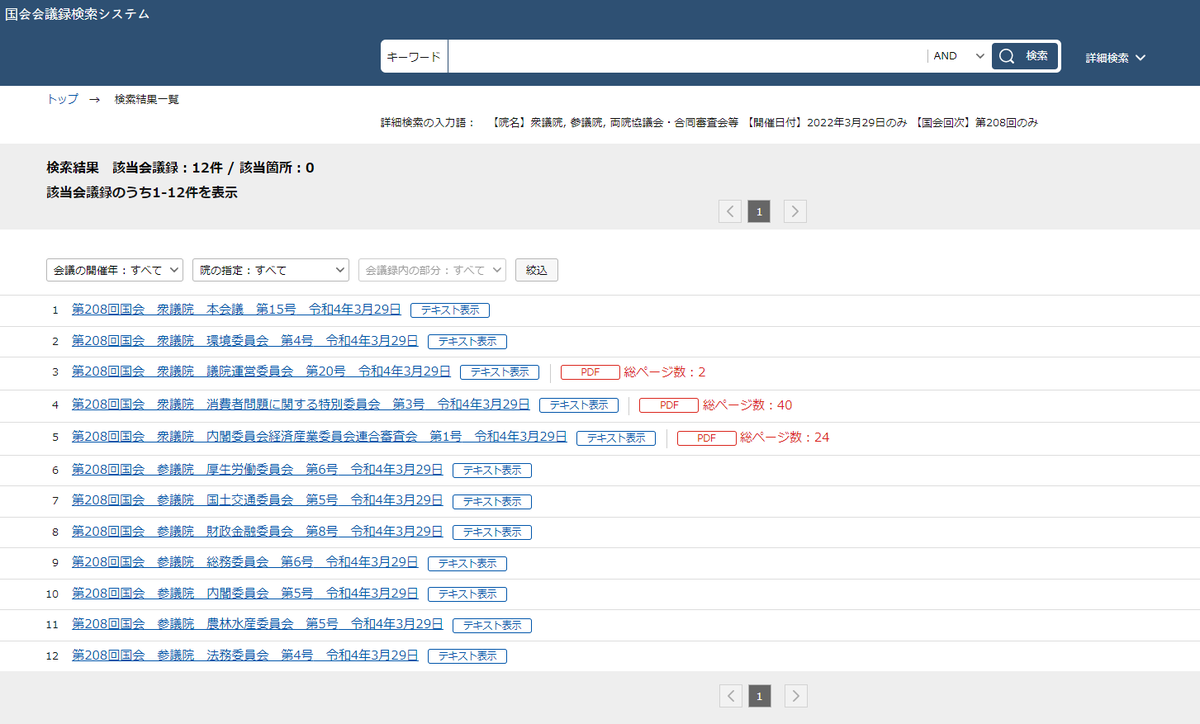
Task: Open 消費者問題に関する特別委員会 第3号 record
Action: (x=301, y=405)
